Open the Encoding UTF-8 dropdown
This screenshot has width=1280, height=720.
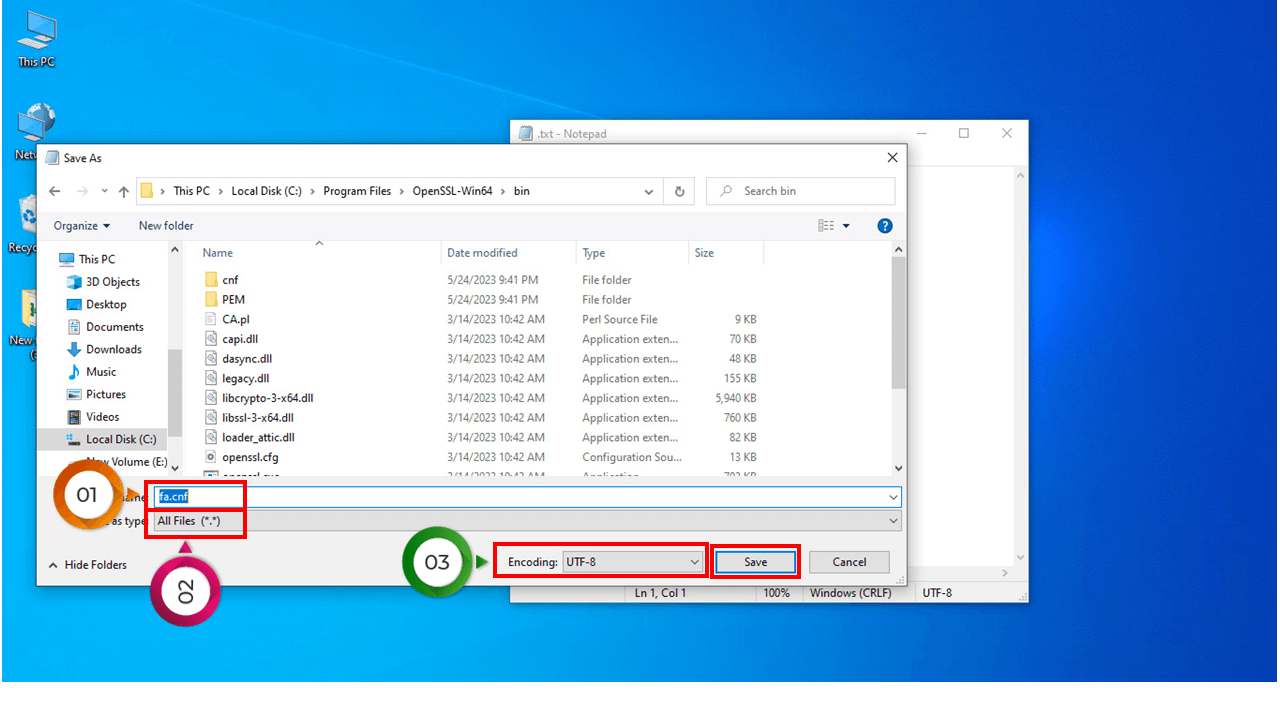pyautogui.click(x=633, y=562)
